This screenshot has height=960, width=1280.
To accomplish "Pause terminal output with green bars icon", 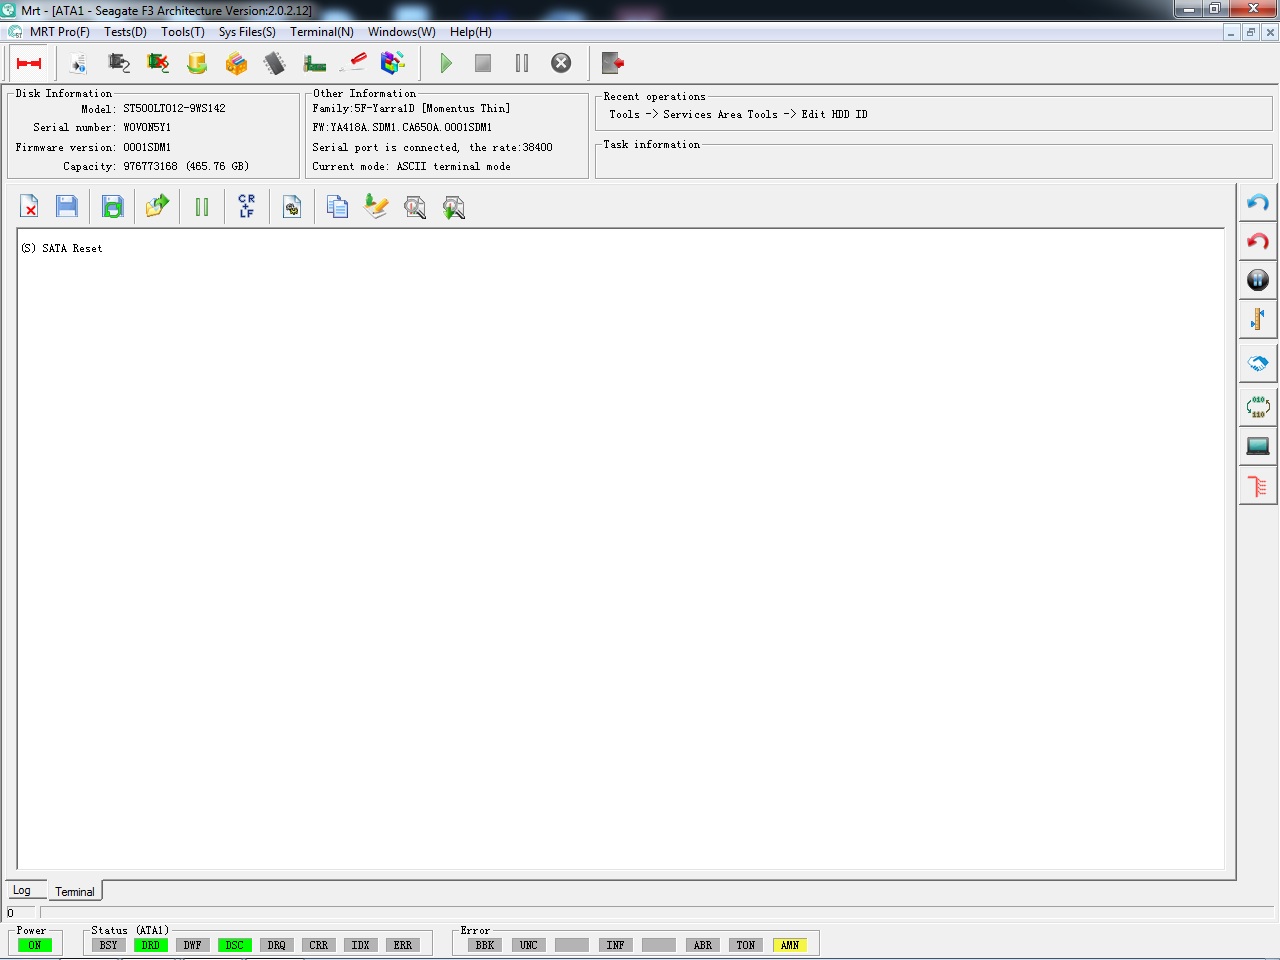I will pos(202,207).
